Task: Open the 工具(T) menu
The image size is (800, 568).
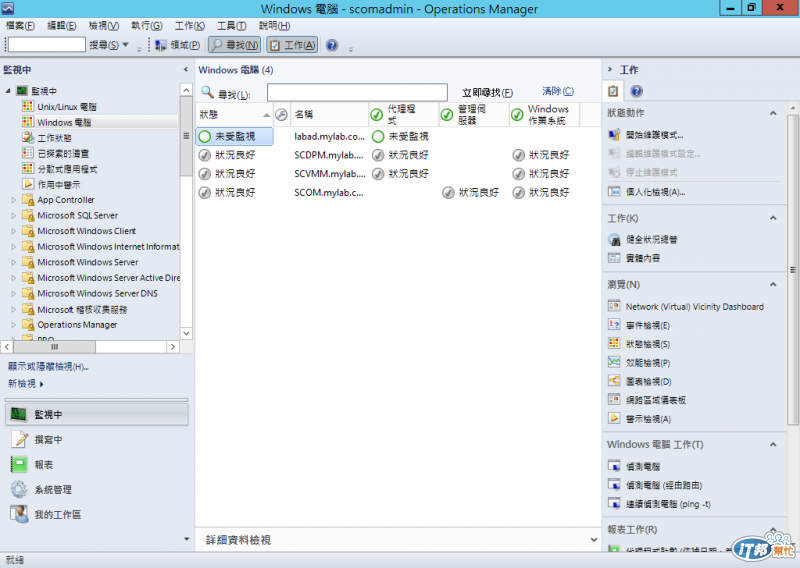Action: [232, 26]
